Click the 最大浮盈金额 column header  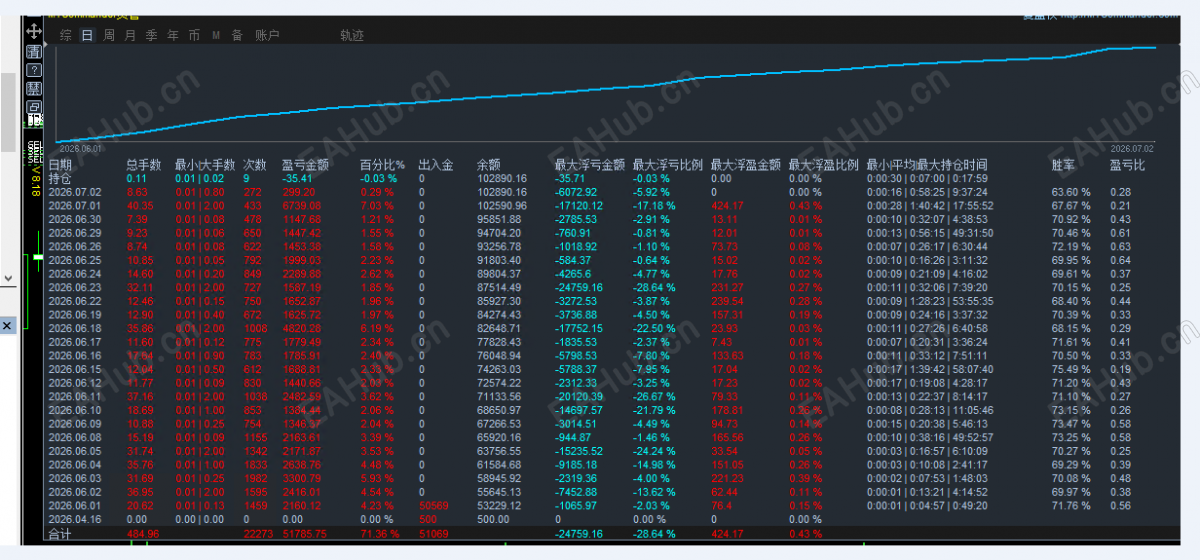[x=746, y=165]
